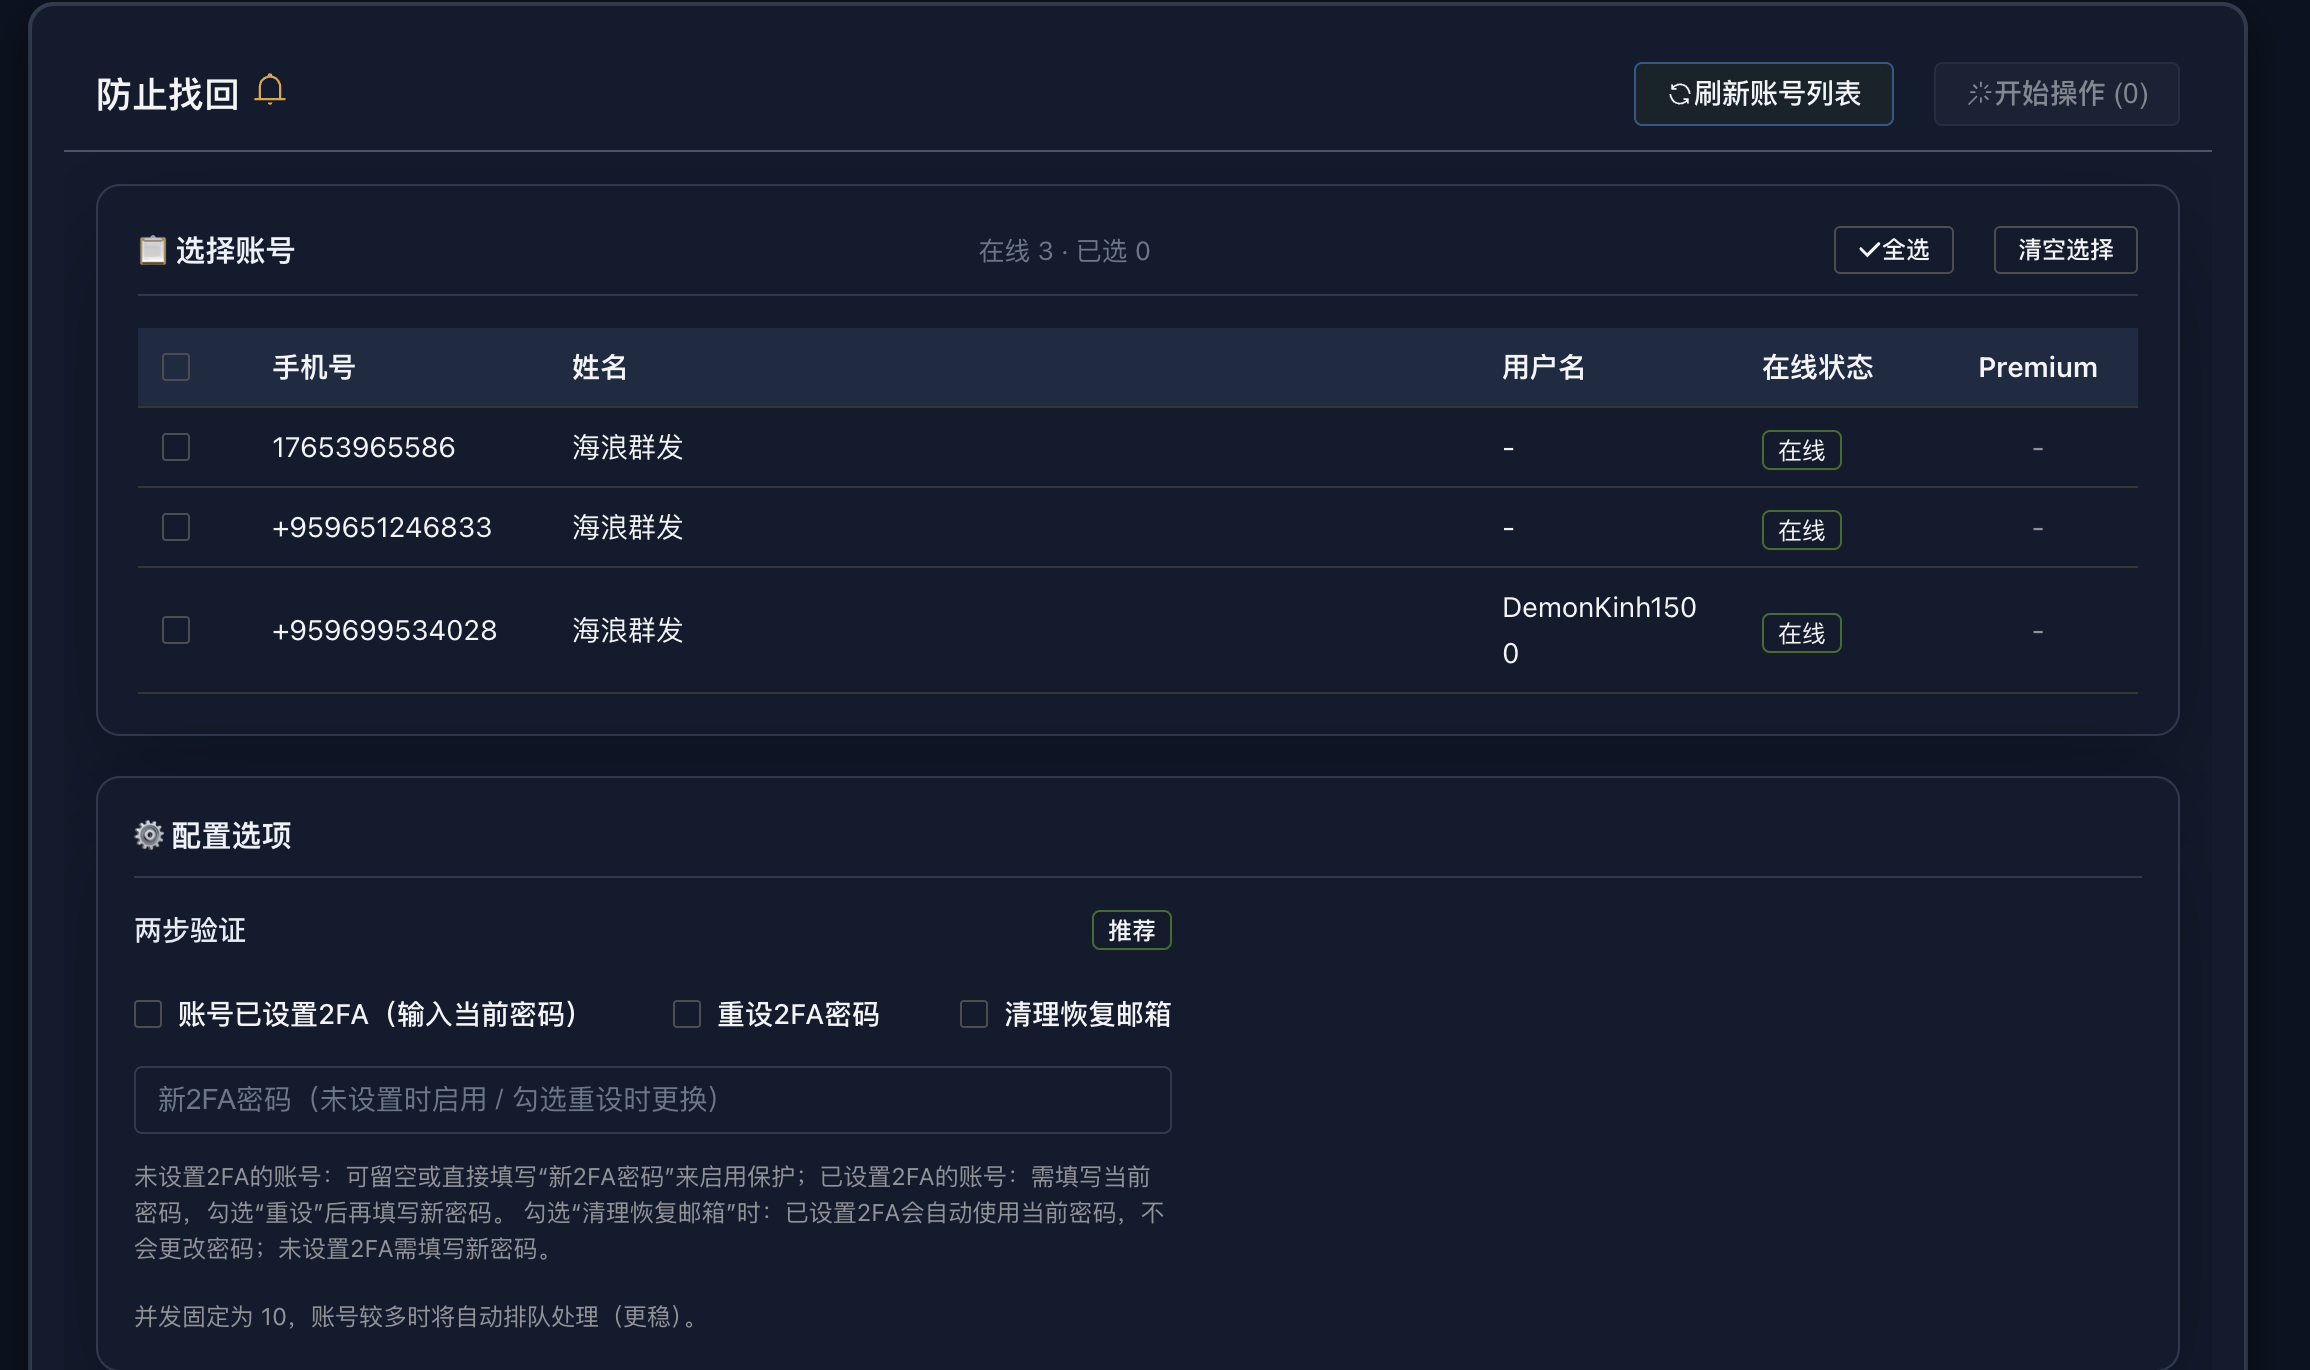Check 账号已设置2FA option
Screen dimensions: 2310x1370
pyautogui.click(x=147, y=1014)
